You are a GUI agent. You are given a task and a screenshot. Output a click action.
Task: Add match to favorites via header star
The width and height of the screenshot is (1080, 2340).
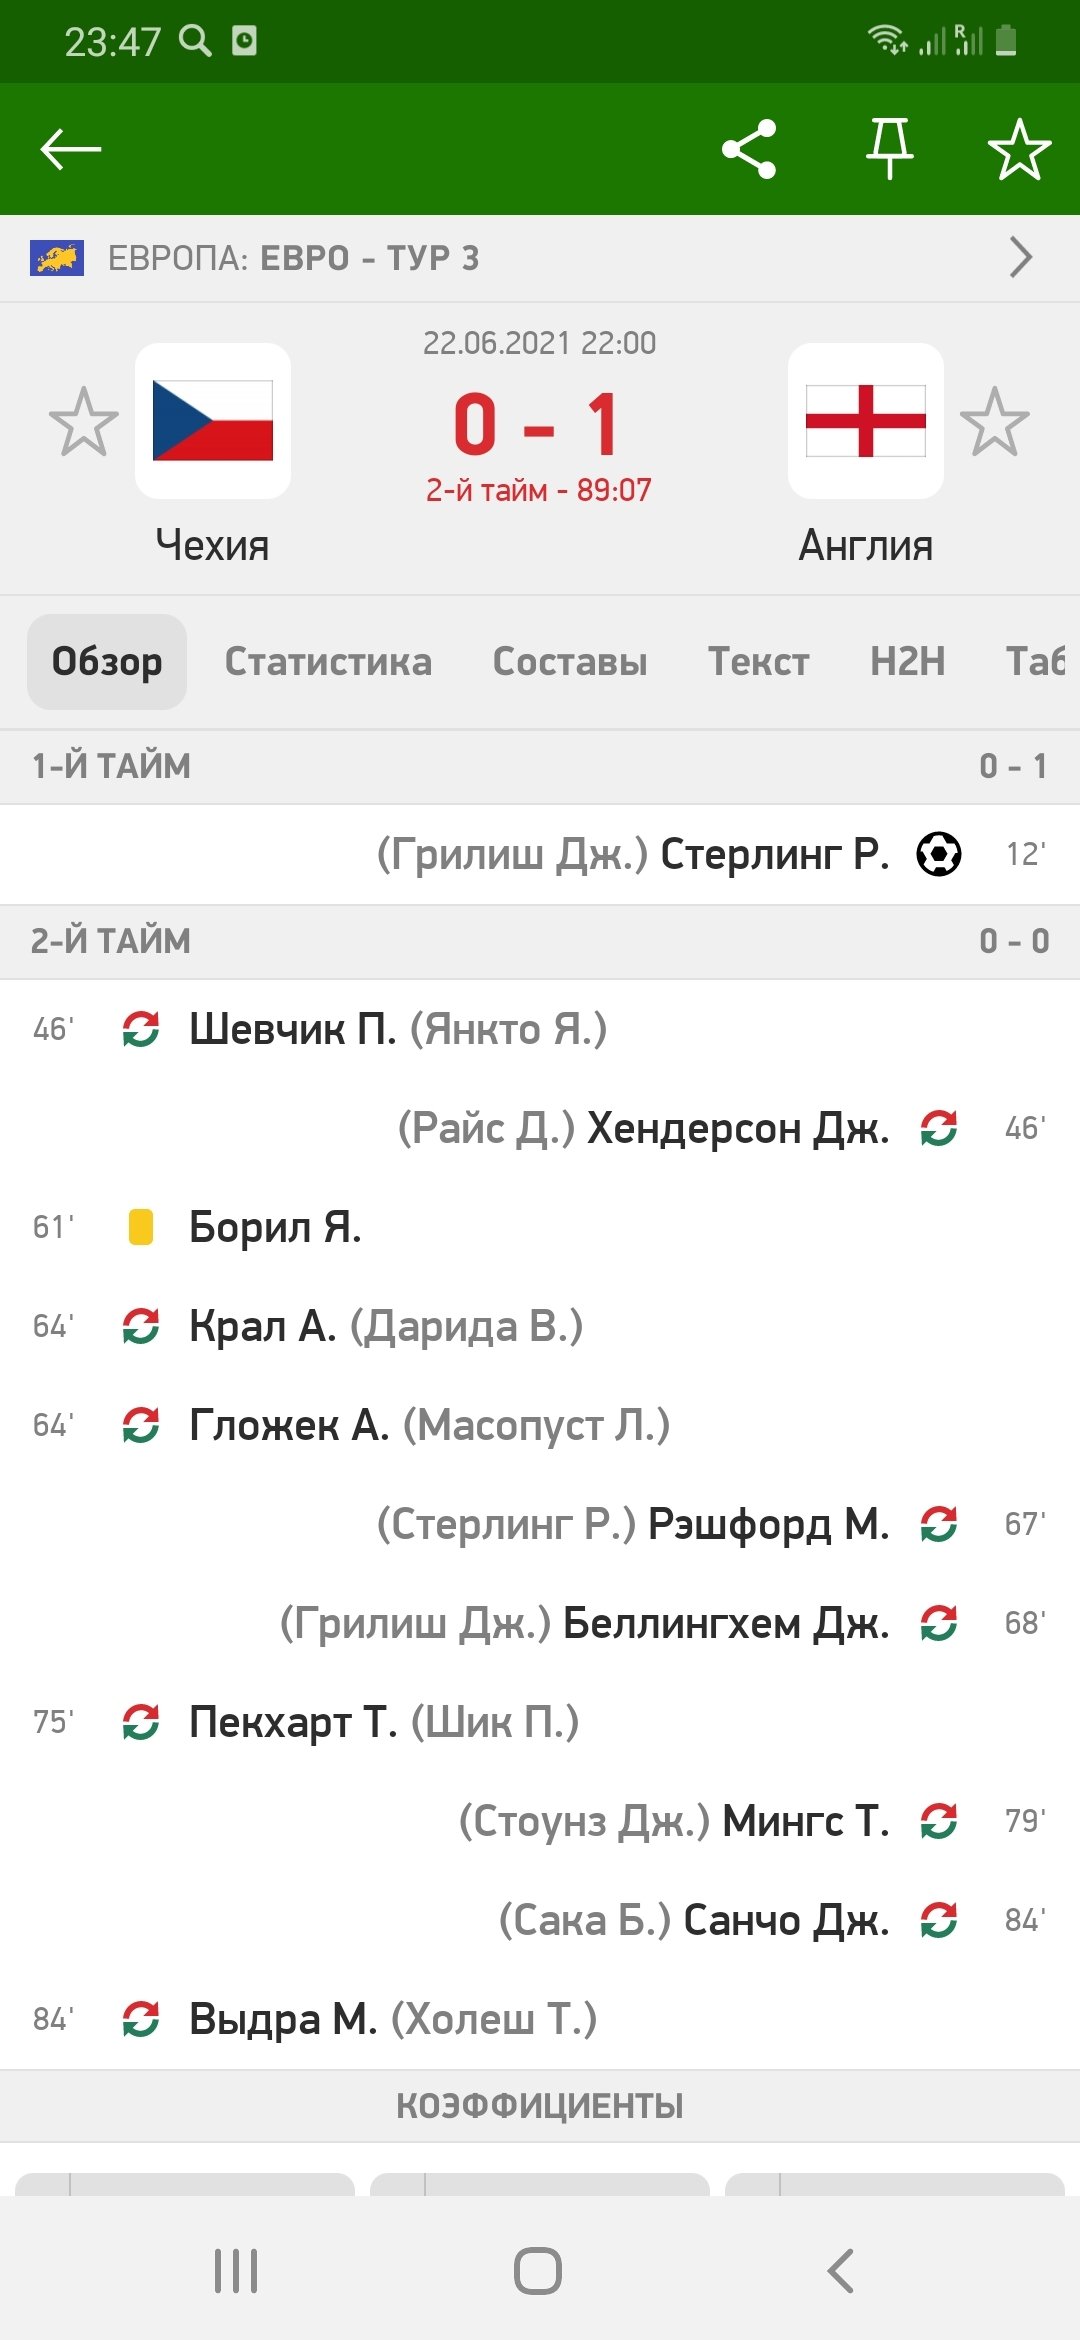tap(1019, 150)
